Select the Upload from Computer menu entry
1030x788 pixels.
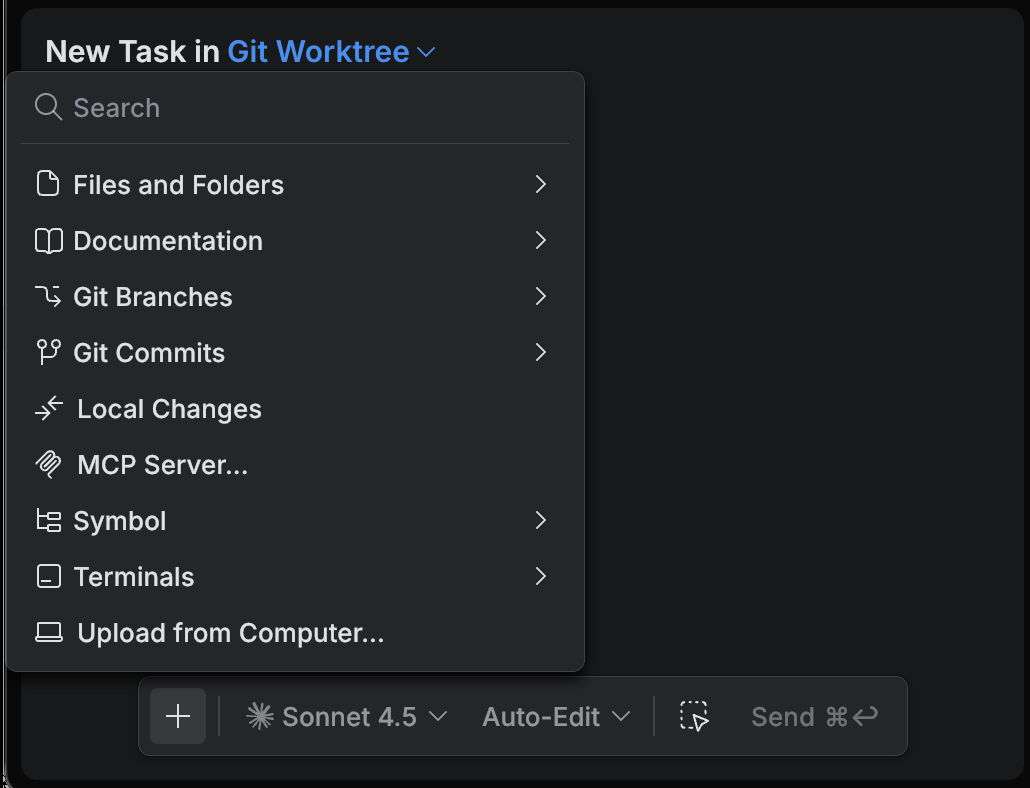230,632
